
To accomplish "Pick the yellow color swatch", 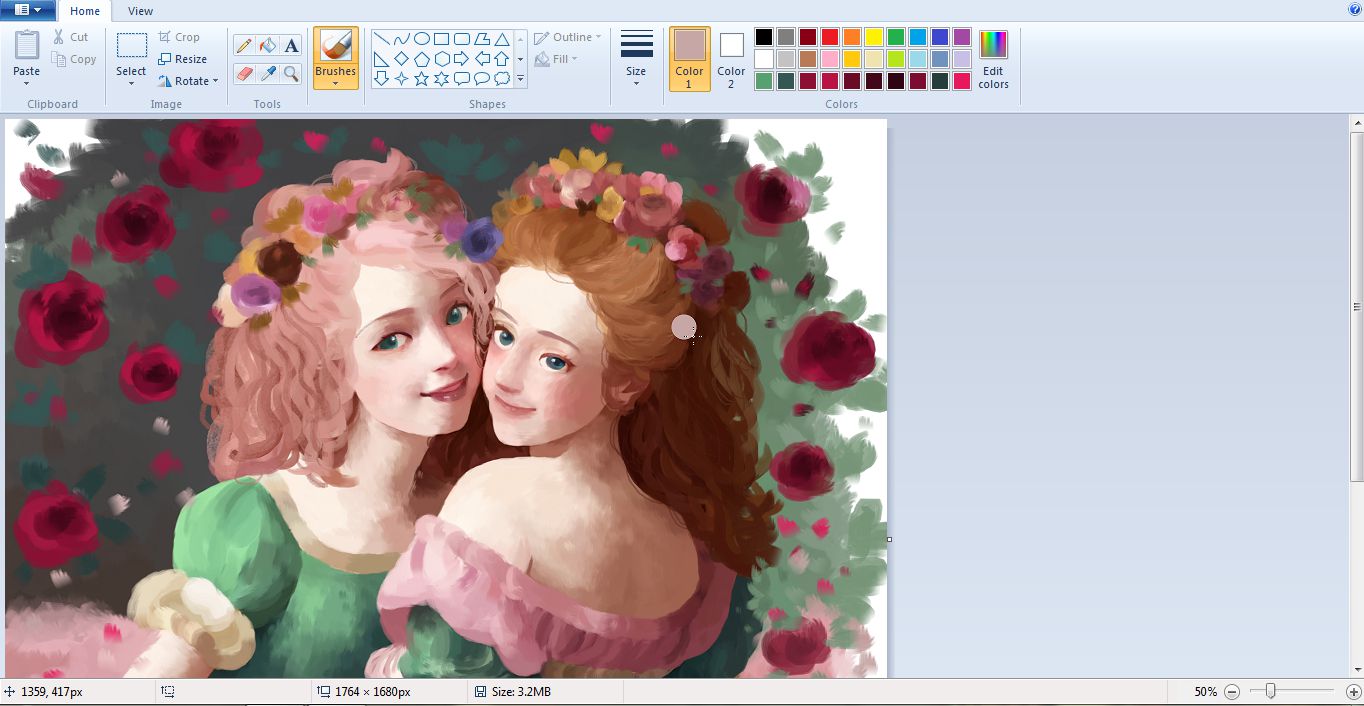I will click(873, 37).
